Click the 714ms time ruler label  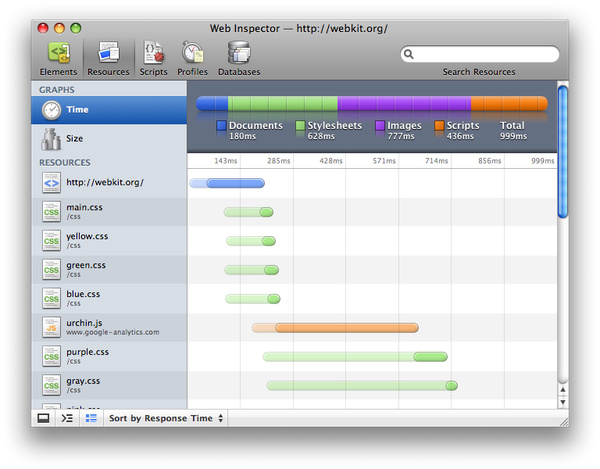(436, 161)
